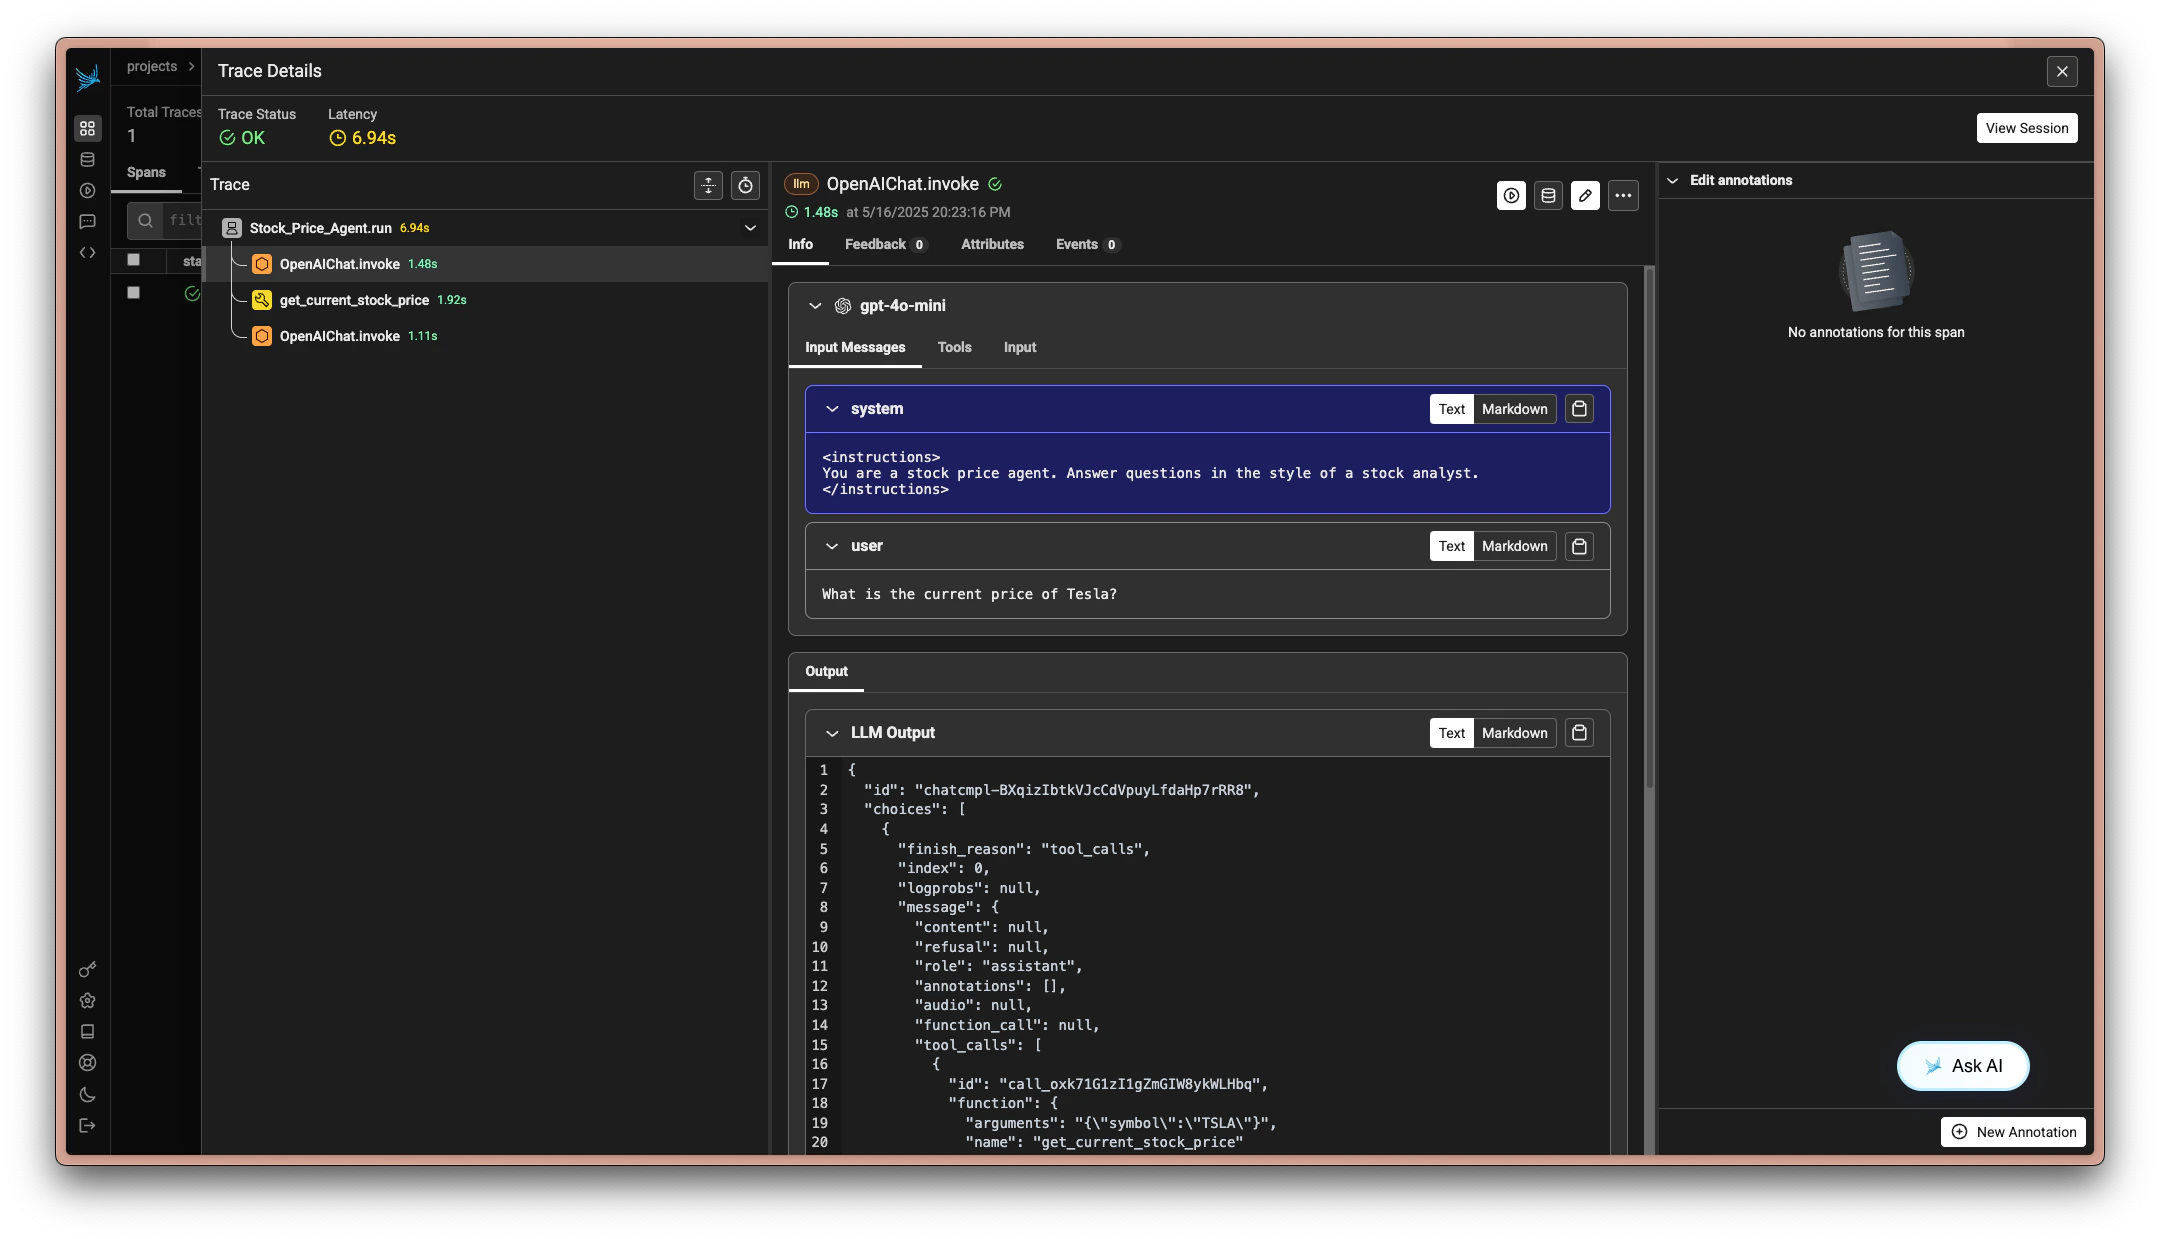The width and height of the screenshot is (2160, 1239).
Task: Copy system message using clipboard icon
Action: click(1579, 409)
